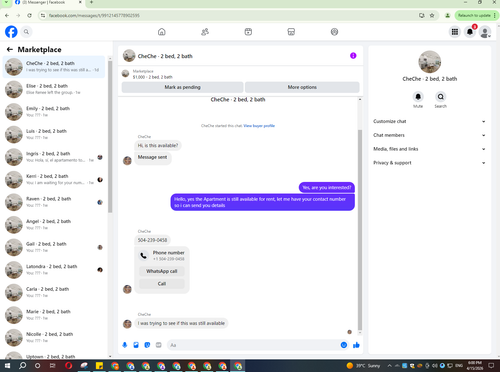Expand Privacy & support section
The width and height of the screenshot is (500, 372).
coord(429,163)
